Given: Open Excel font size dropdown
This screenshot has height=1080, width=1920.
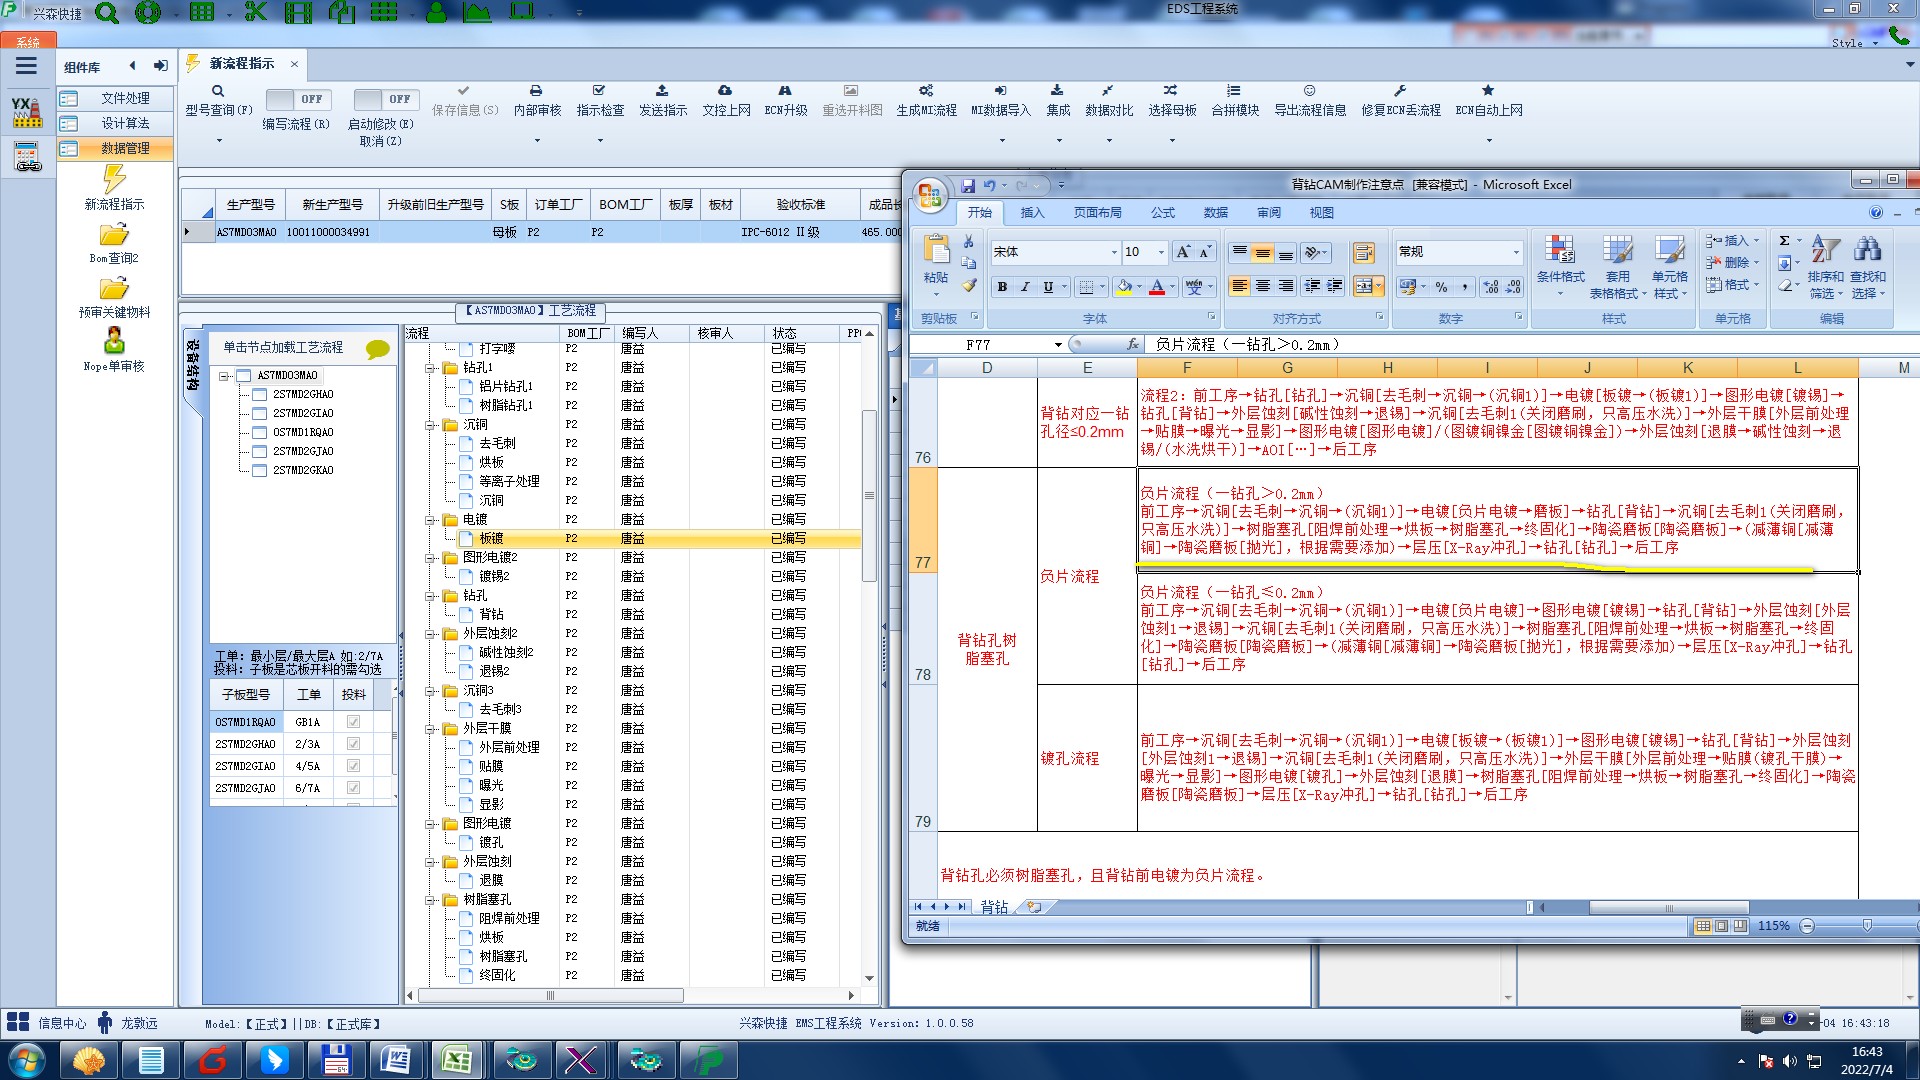Looking at the screenshot, I should [x=1161, y=252].
